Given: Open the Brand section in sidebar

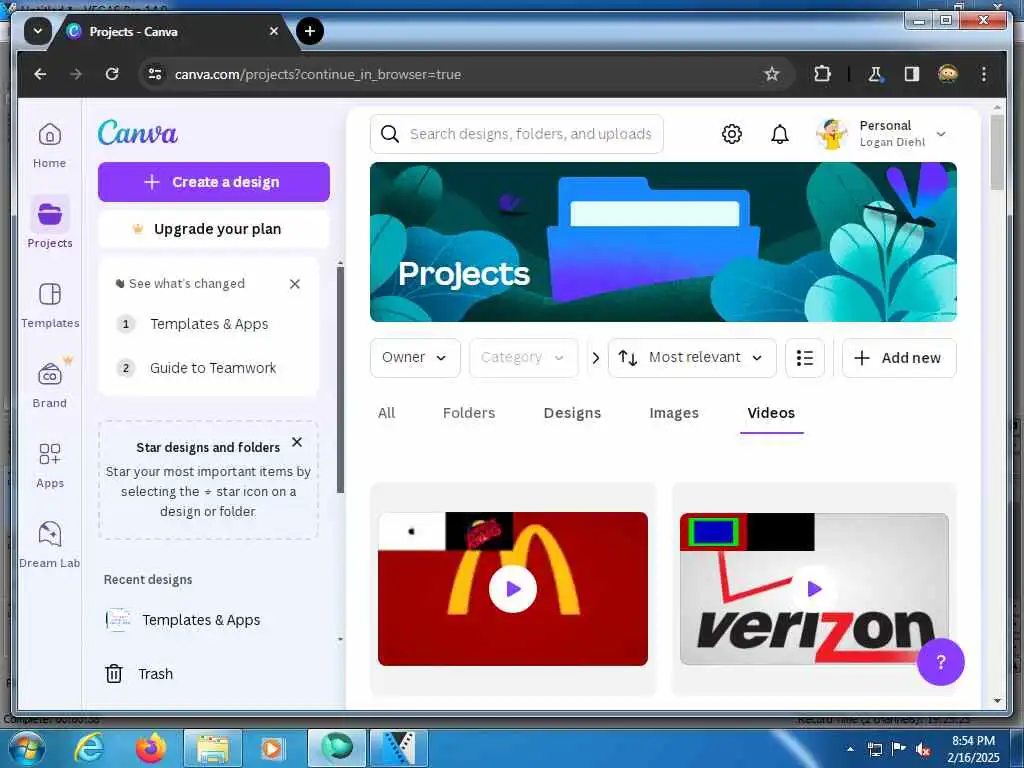Looking at the screenshot, I should point(50,384).
